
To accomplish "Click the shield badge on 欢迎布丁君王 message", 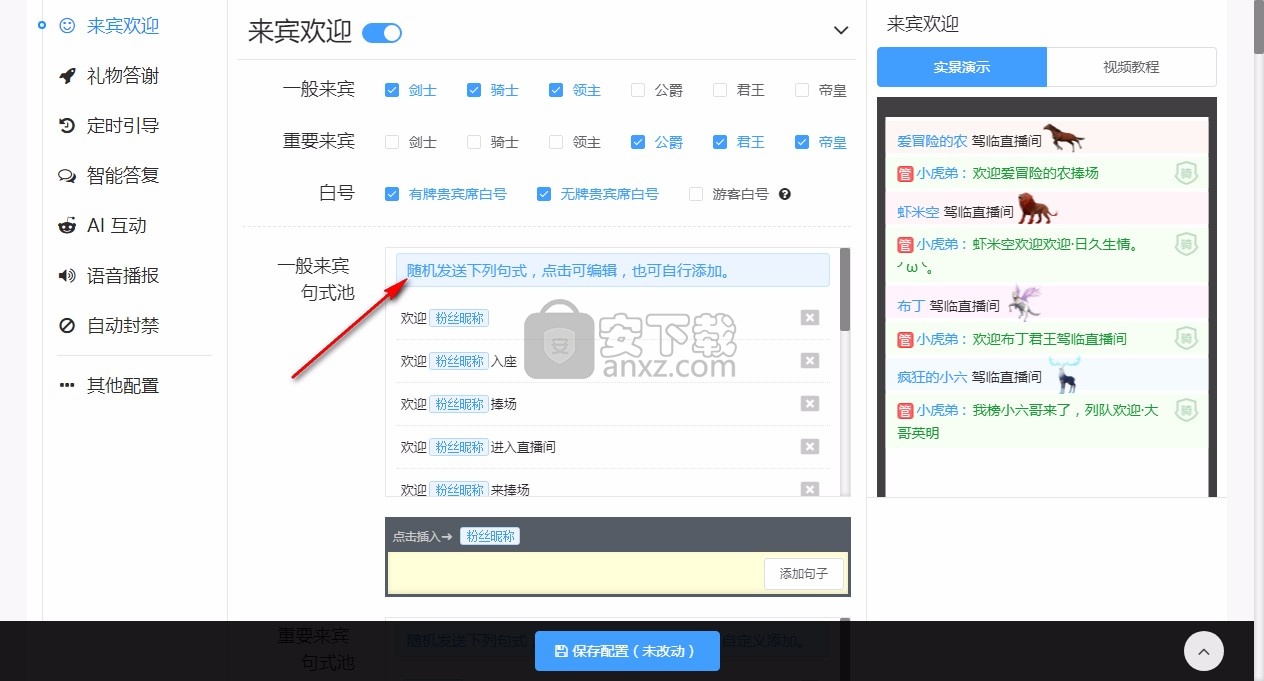I will (1186, 338).
